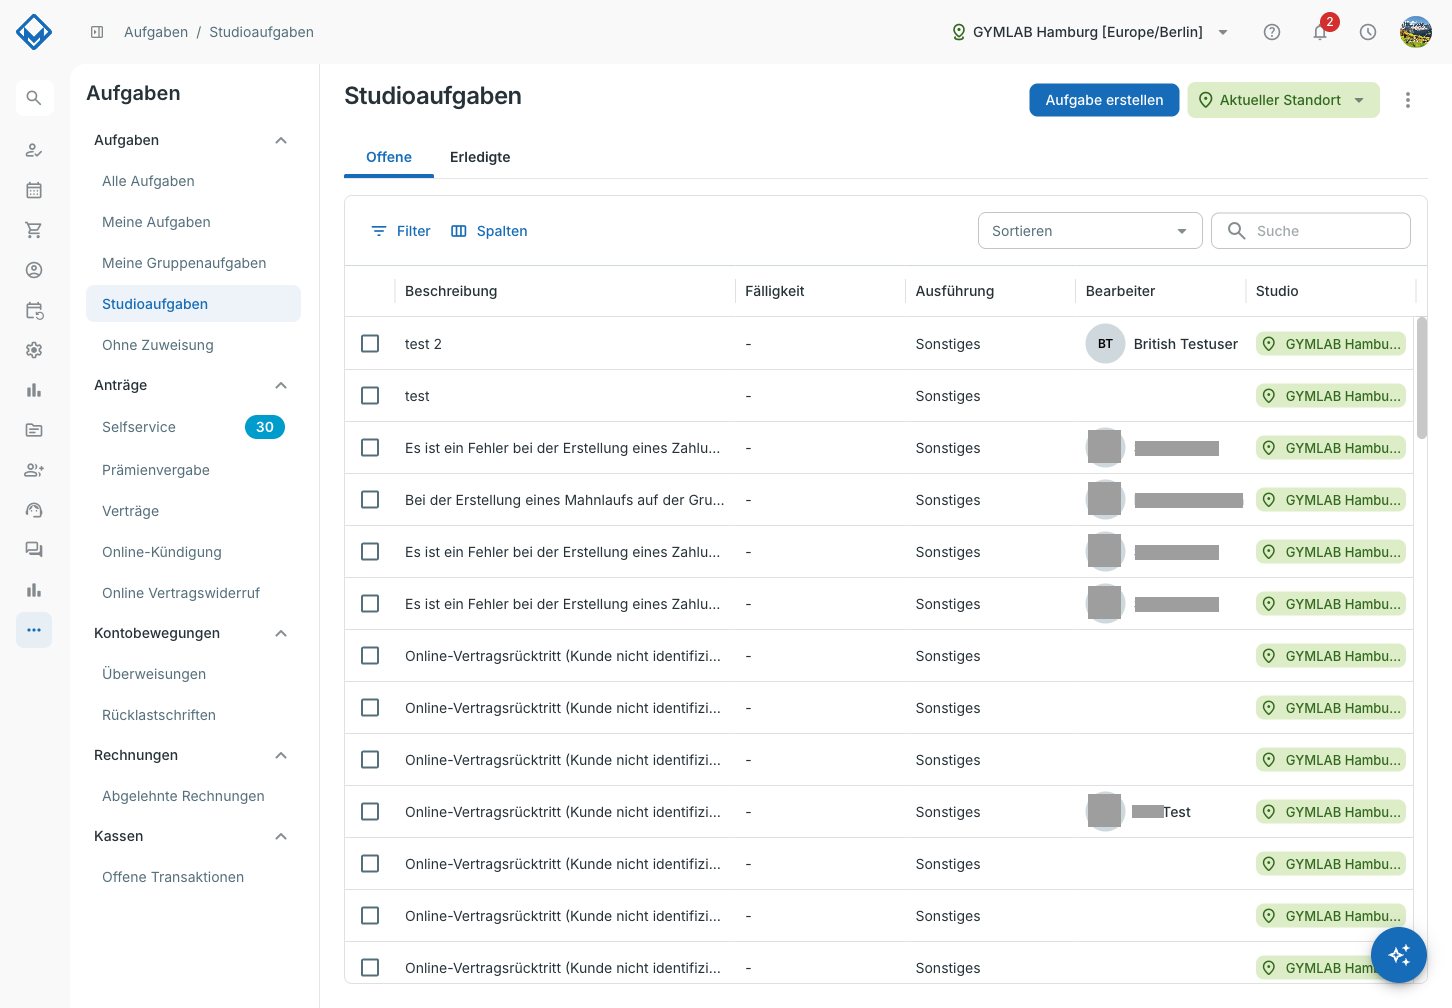Launch the sparkle AI assistant button
This screenshot has width=1452, height=1008.
[x=1399, y=955]
